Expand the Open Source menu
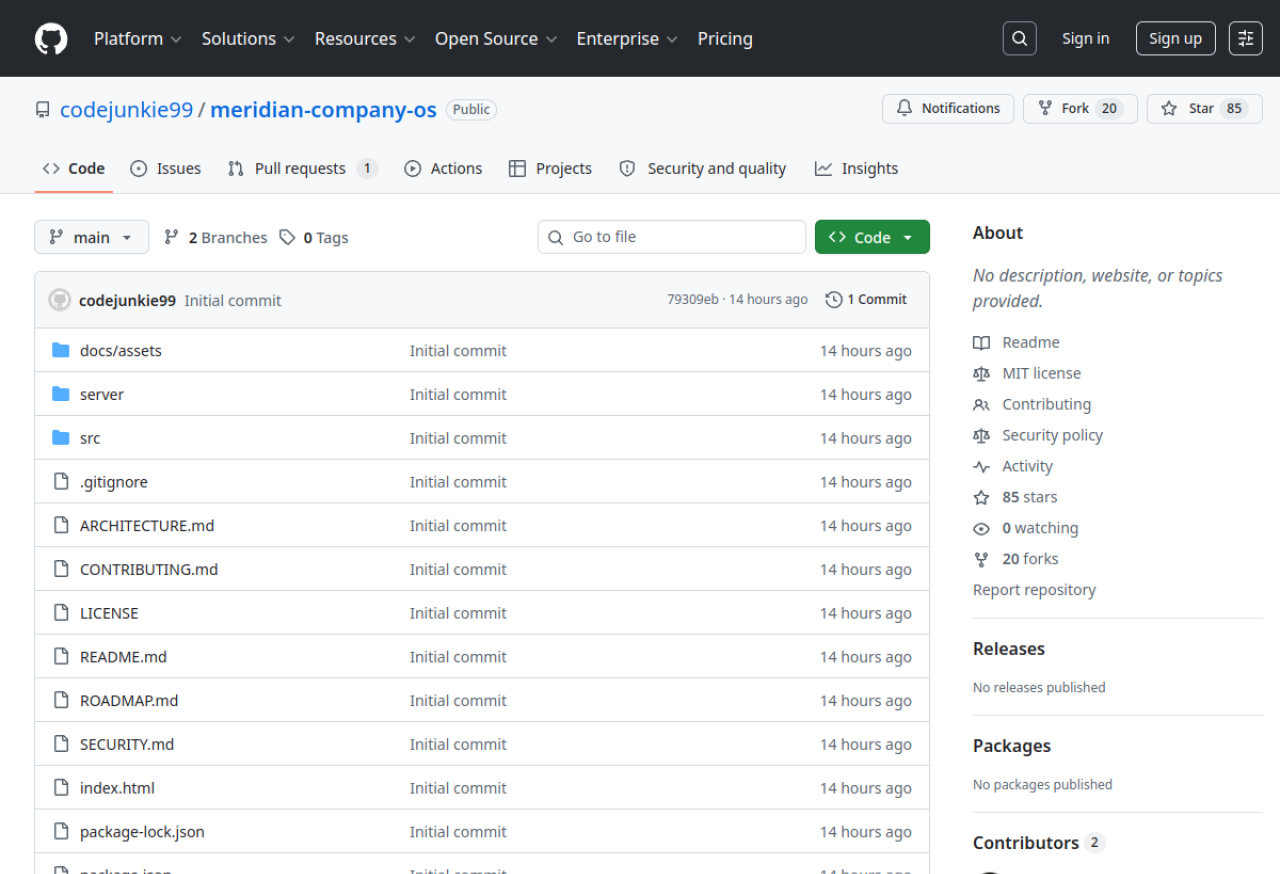Viewport: 1280px width, 874px height. [496, 39]
